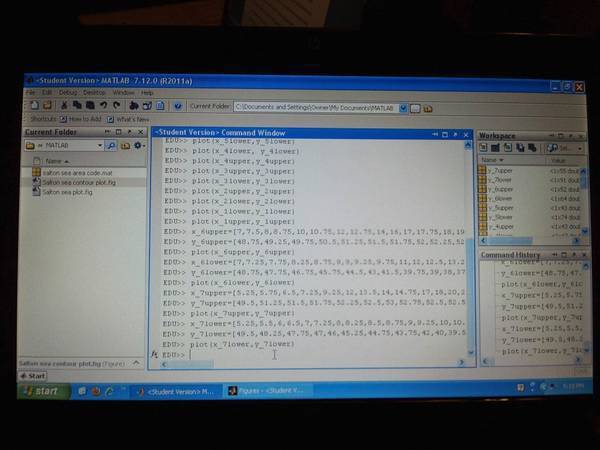
Task: Expand file details panel chevron
Action: [136, 362]
